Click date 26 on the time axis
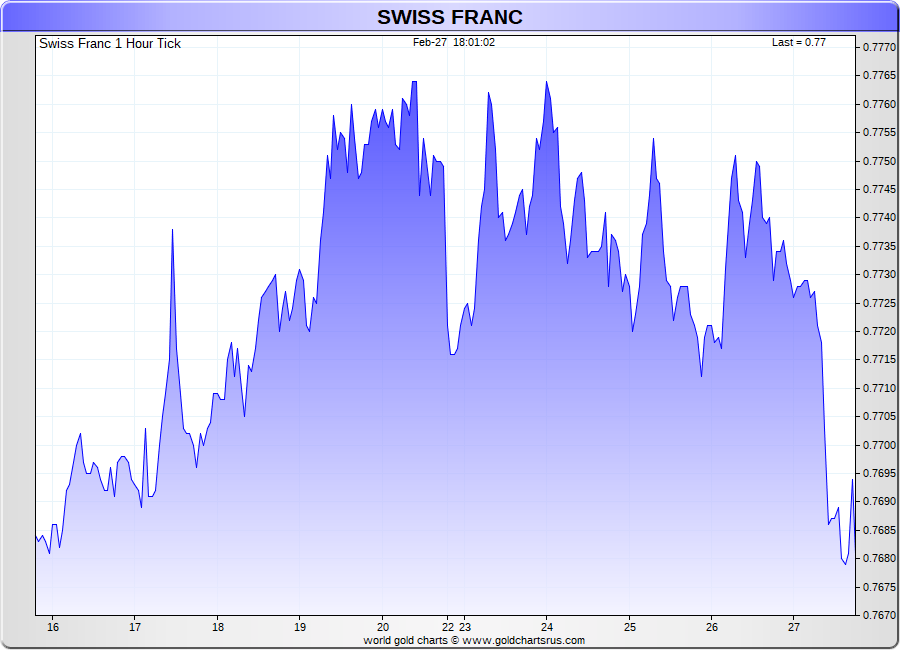Screen dimensions: 900x650 [x=711, y=627]
